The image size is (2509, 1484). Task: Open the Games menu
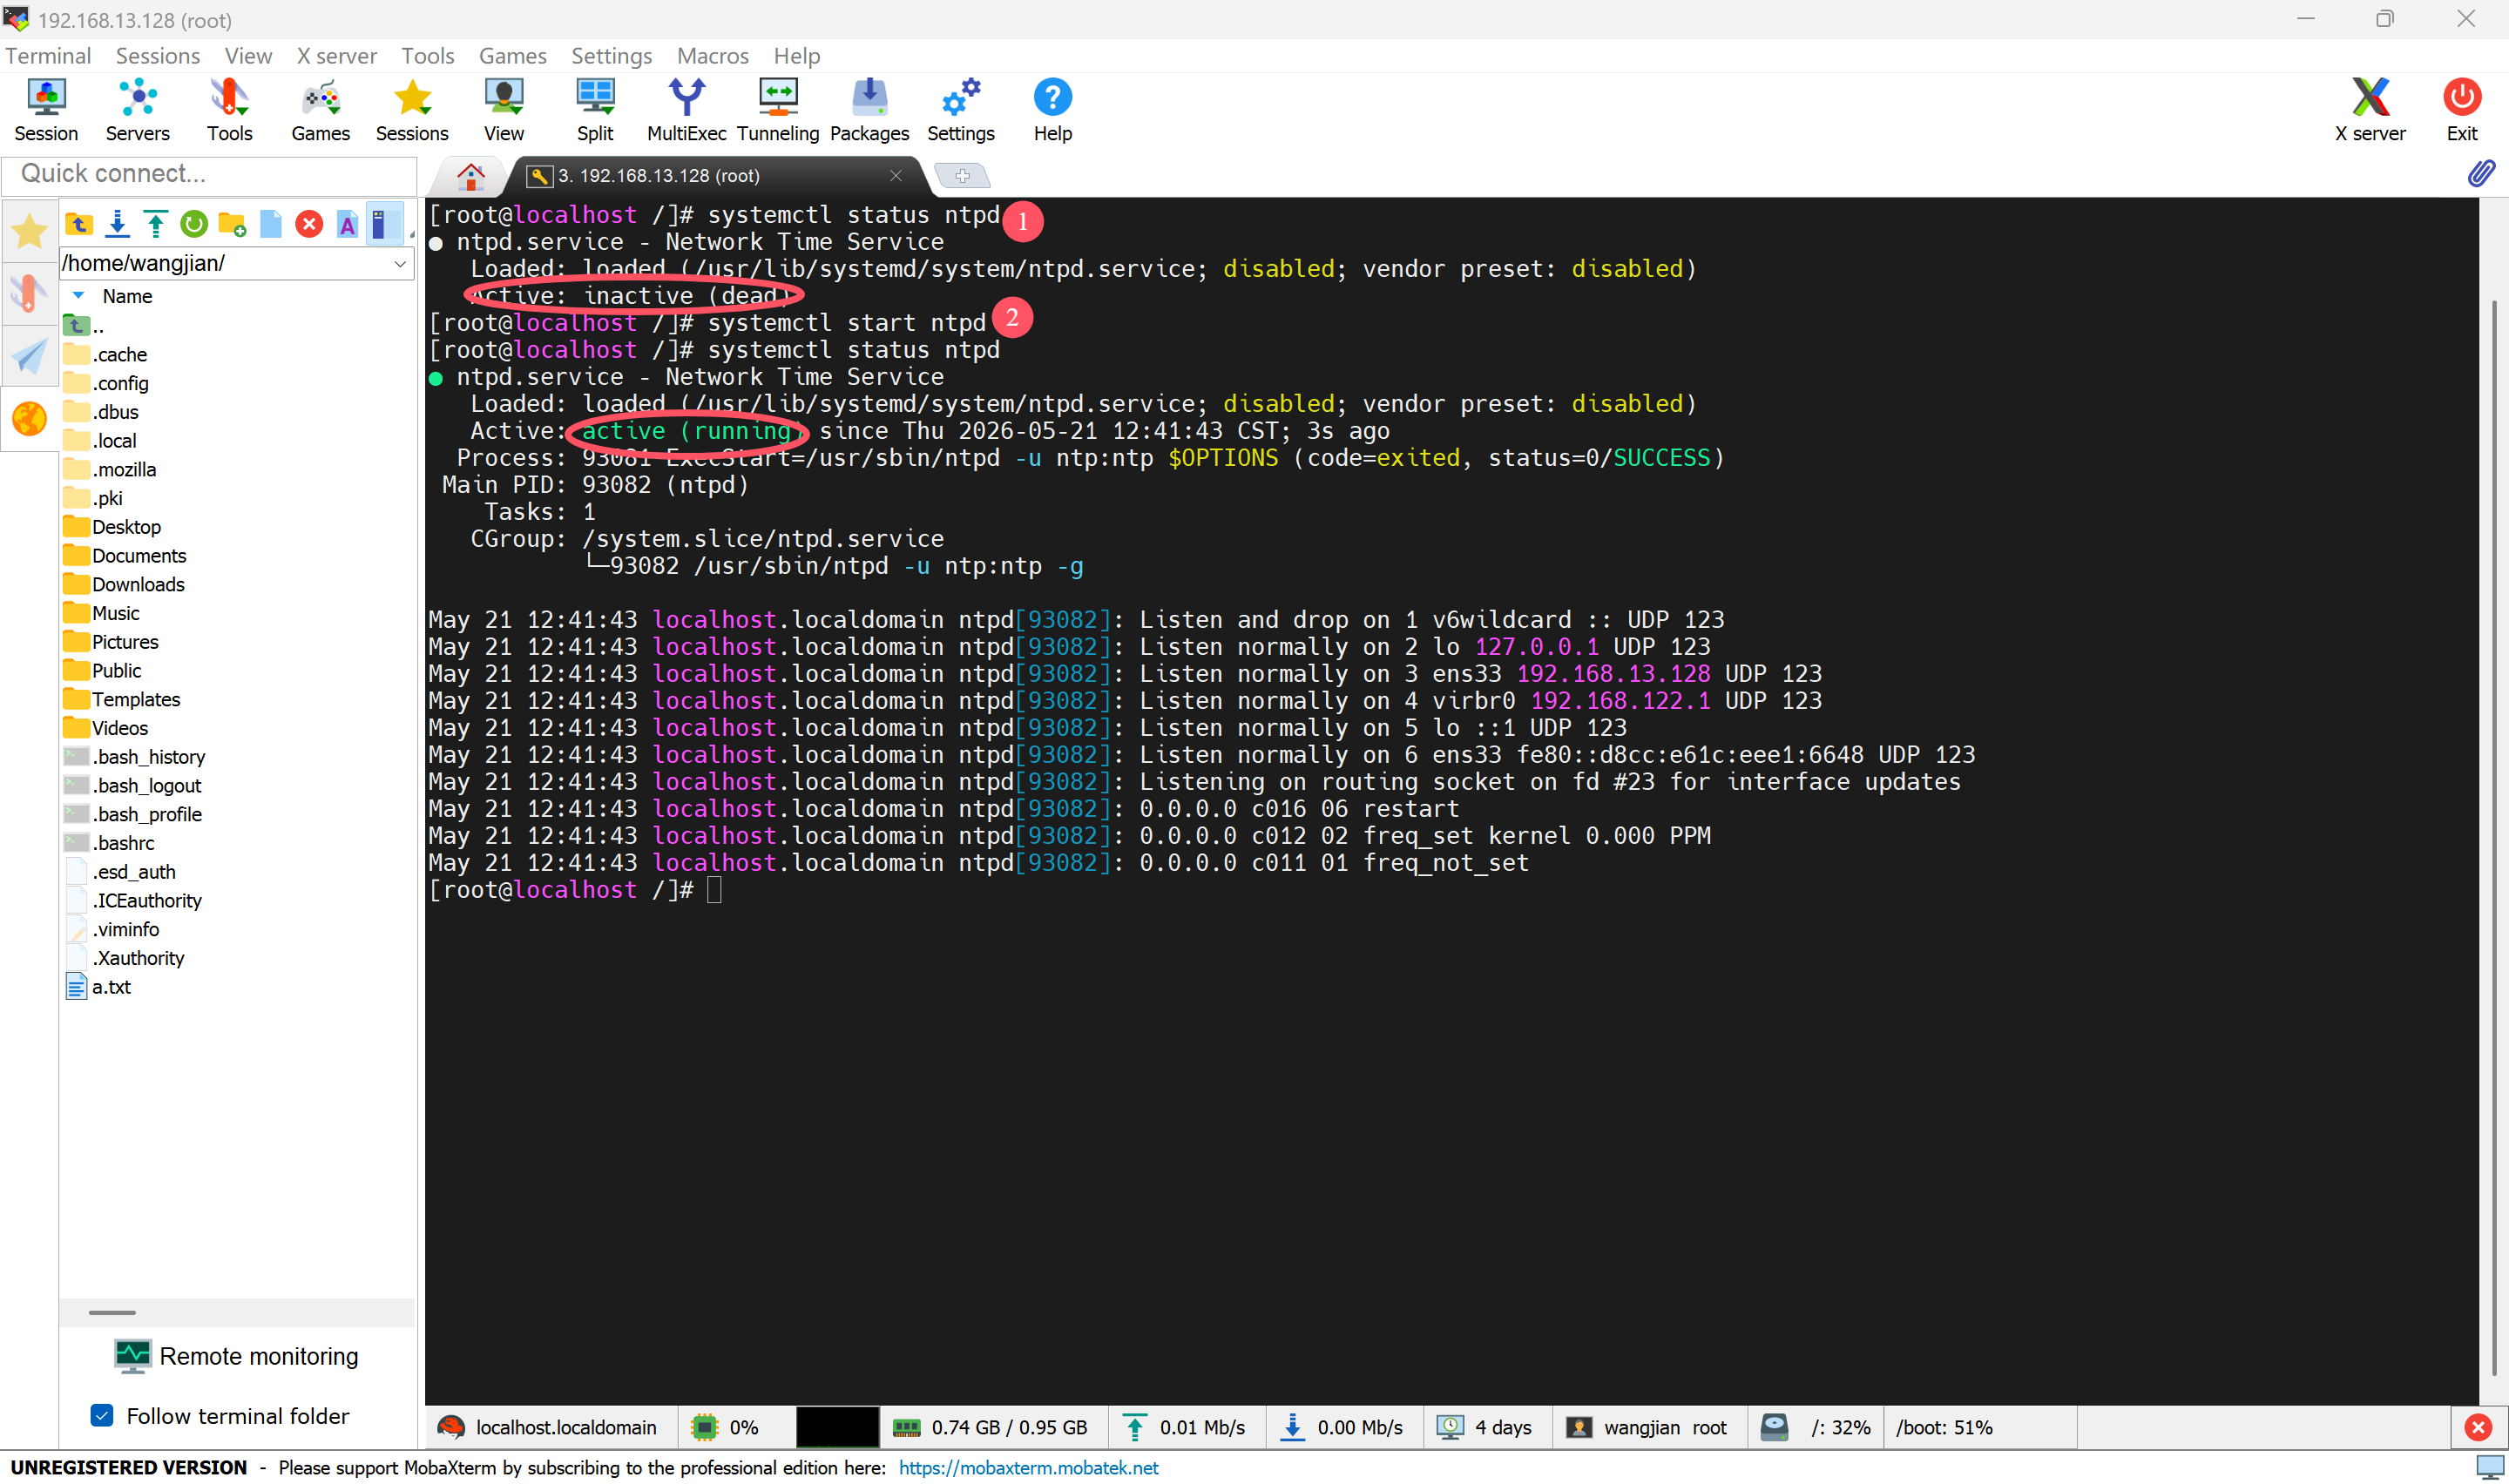[513, 56]
